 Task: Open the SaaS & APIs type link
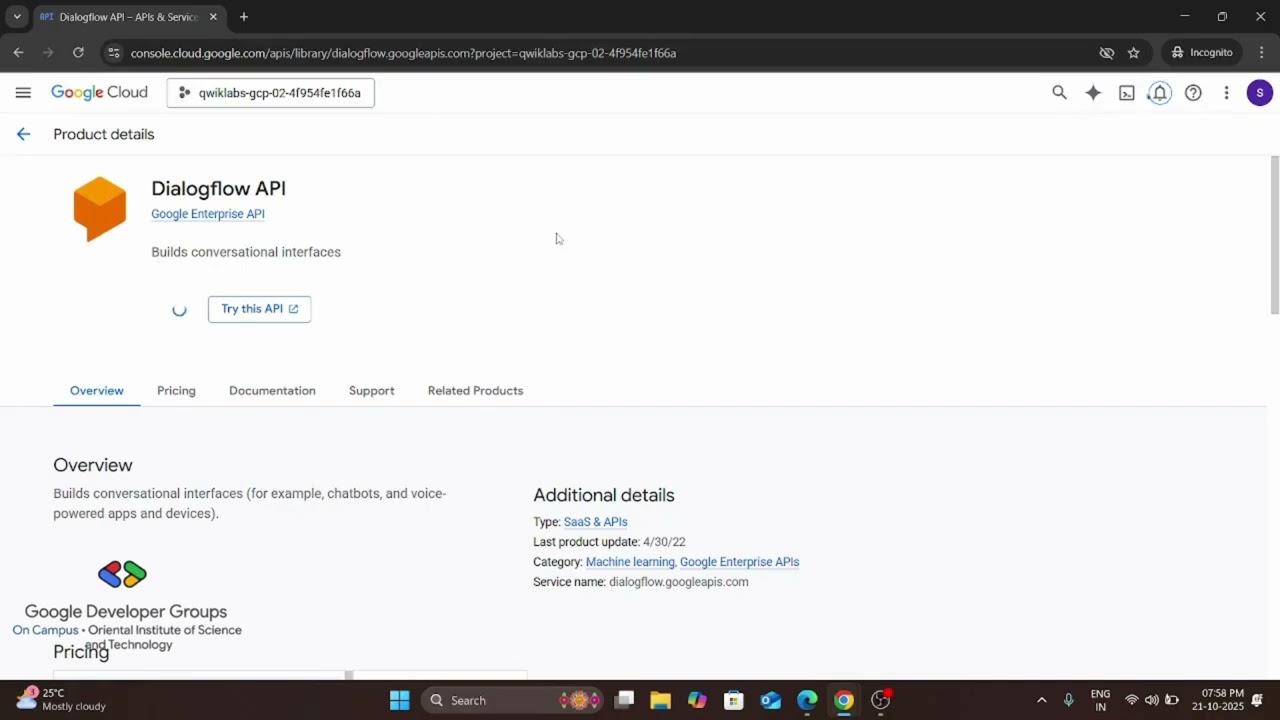click(x=596, y=522)
